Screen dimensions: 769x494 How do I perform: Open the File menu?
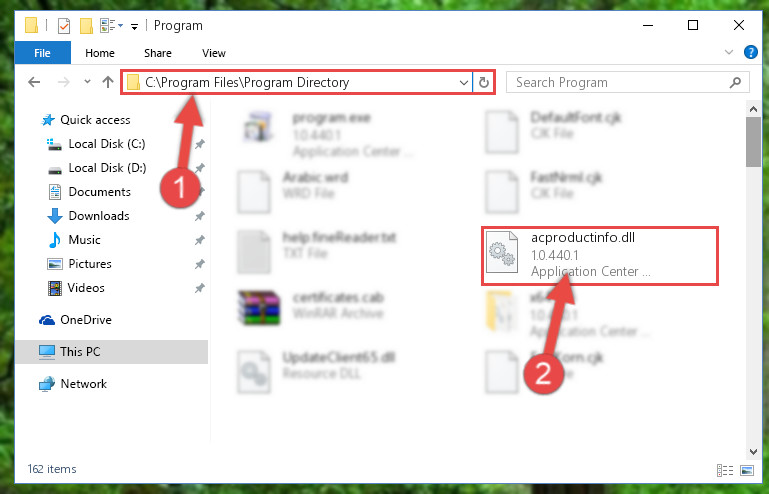tap(42, 53)
